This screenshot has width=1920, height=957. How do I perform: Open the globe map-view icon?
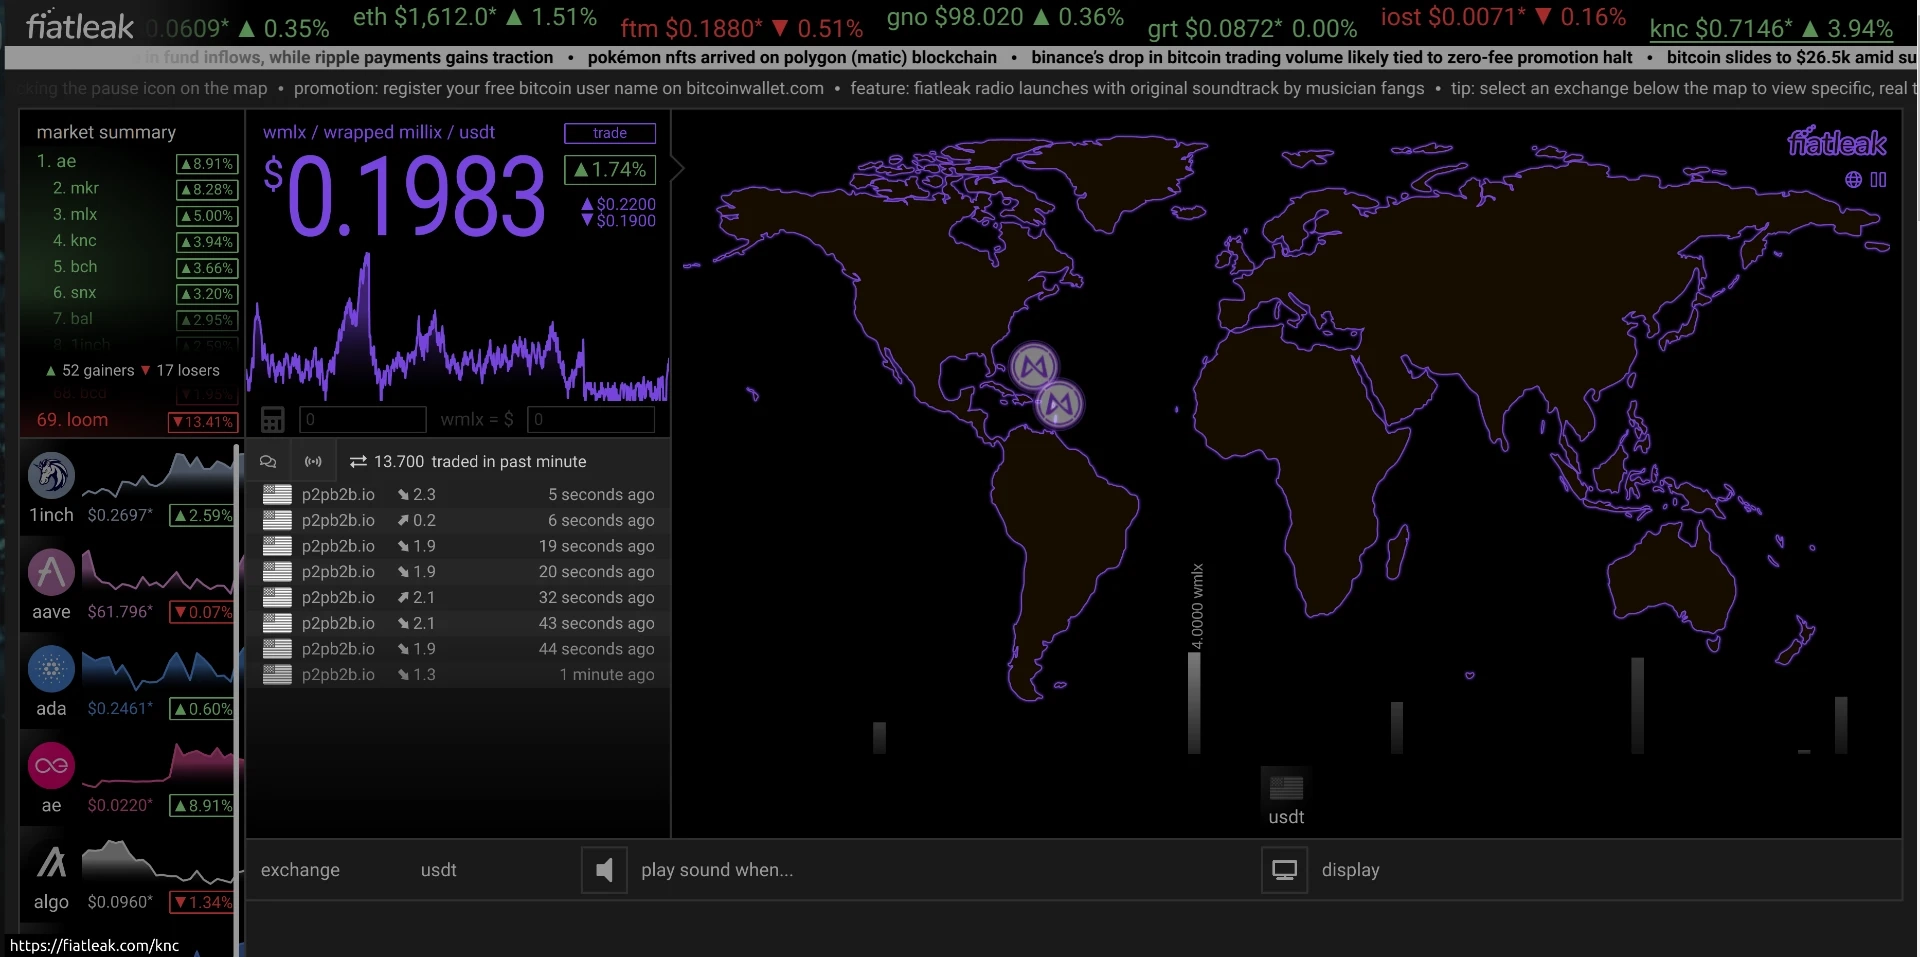click(x=1853, y=180)
